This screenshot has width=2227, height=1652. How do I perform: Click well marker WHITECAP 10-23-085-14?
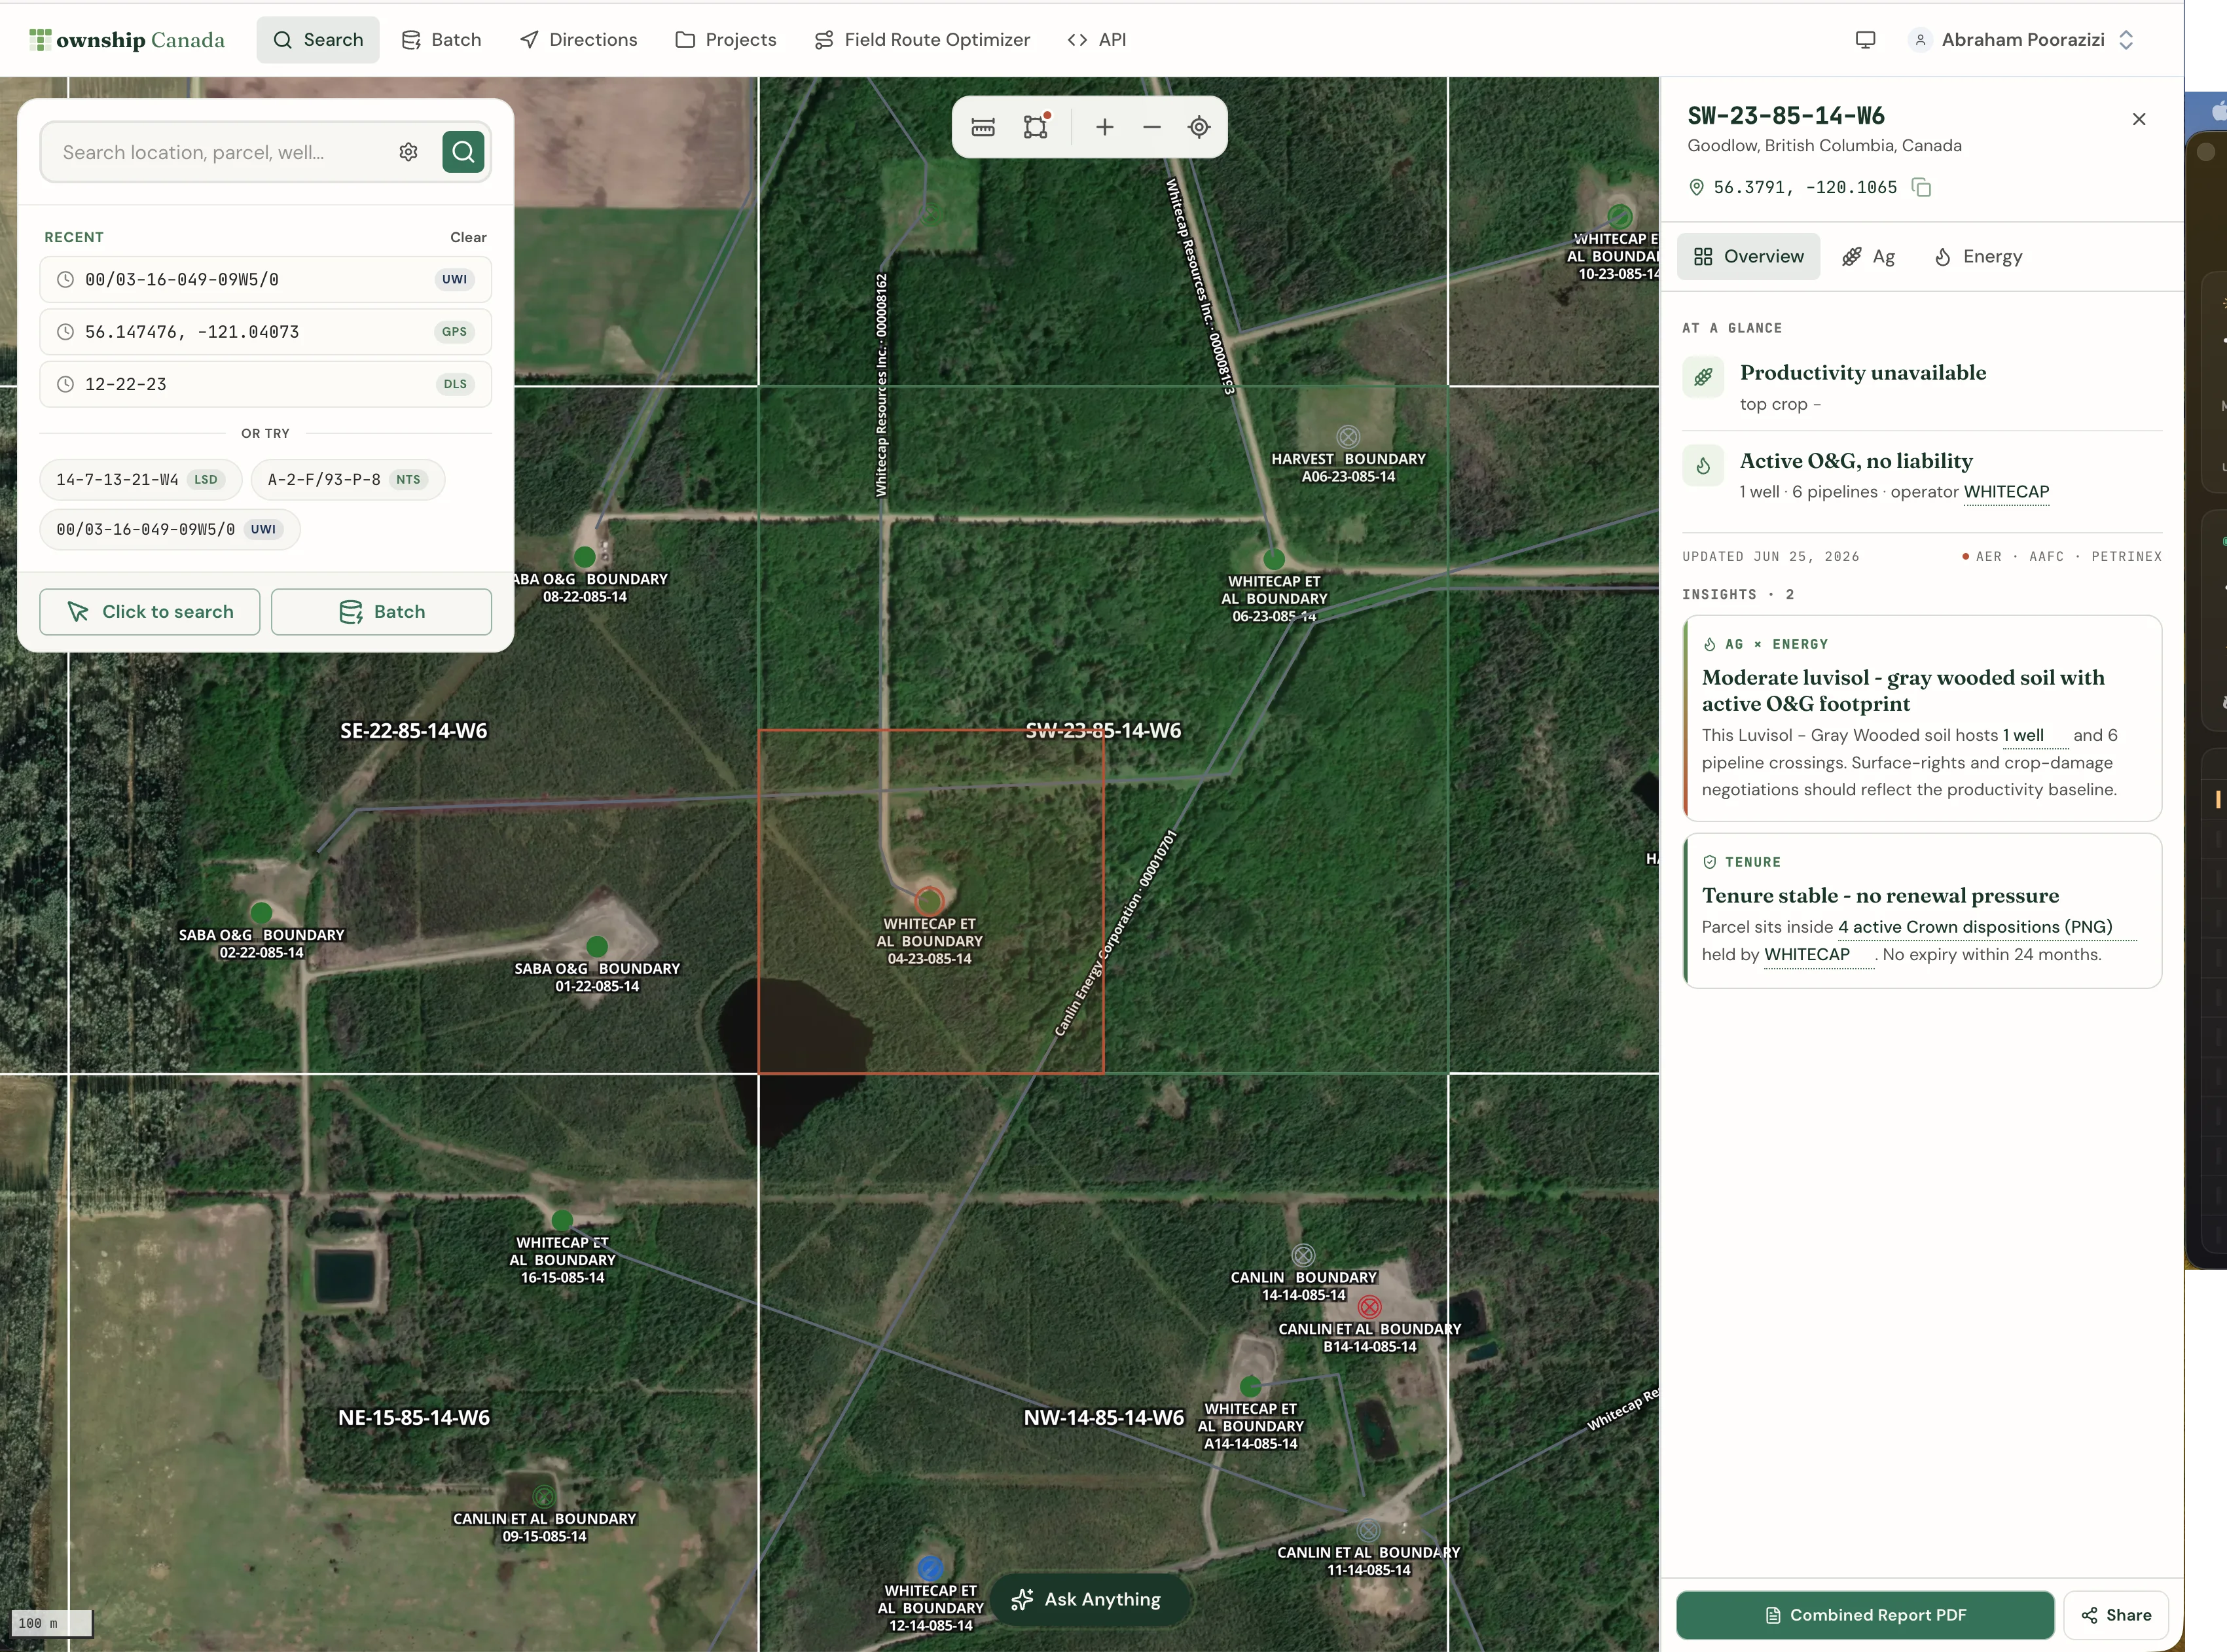(1620, 215)
